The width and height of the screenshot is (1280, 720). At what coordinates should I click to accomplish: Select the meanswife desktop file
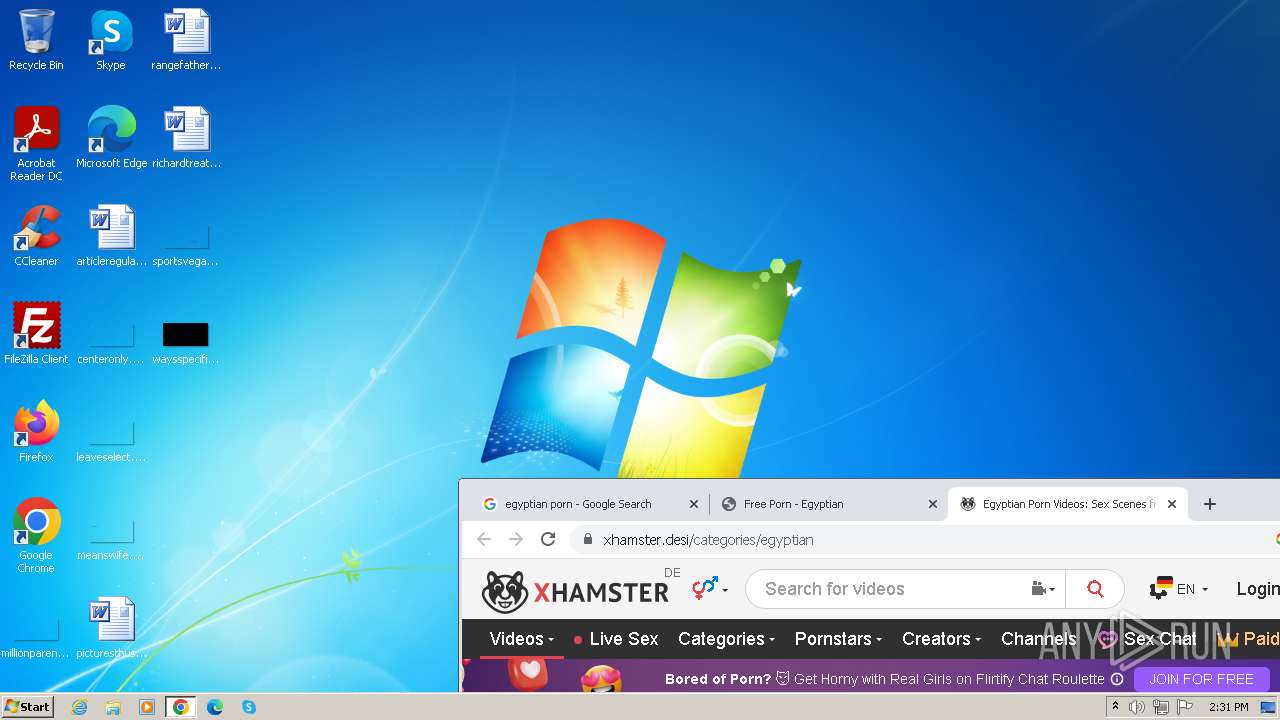tap(111, 540)
